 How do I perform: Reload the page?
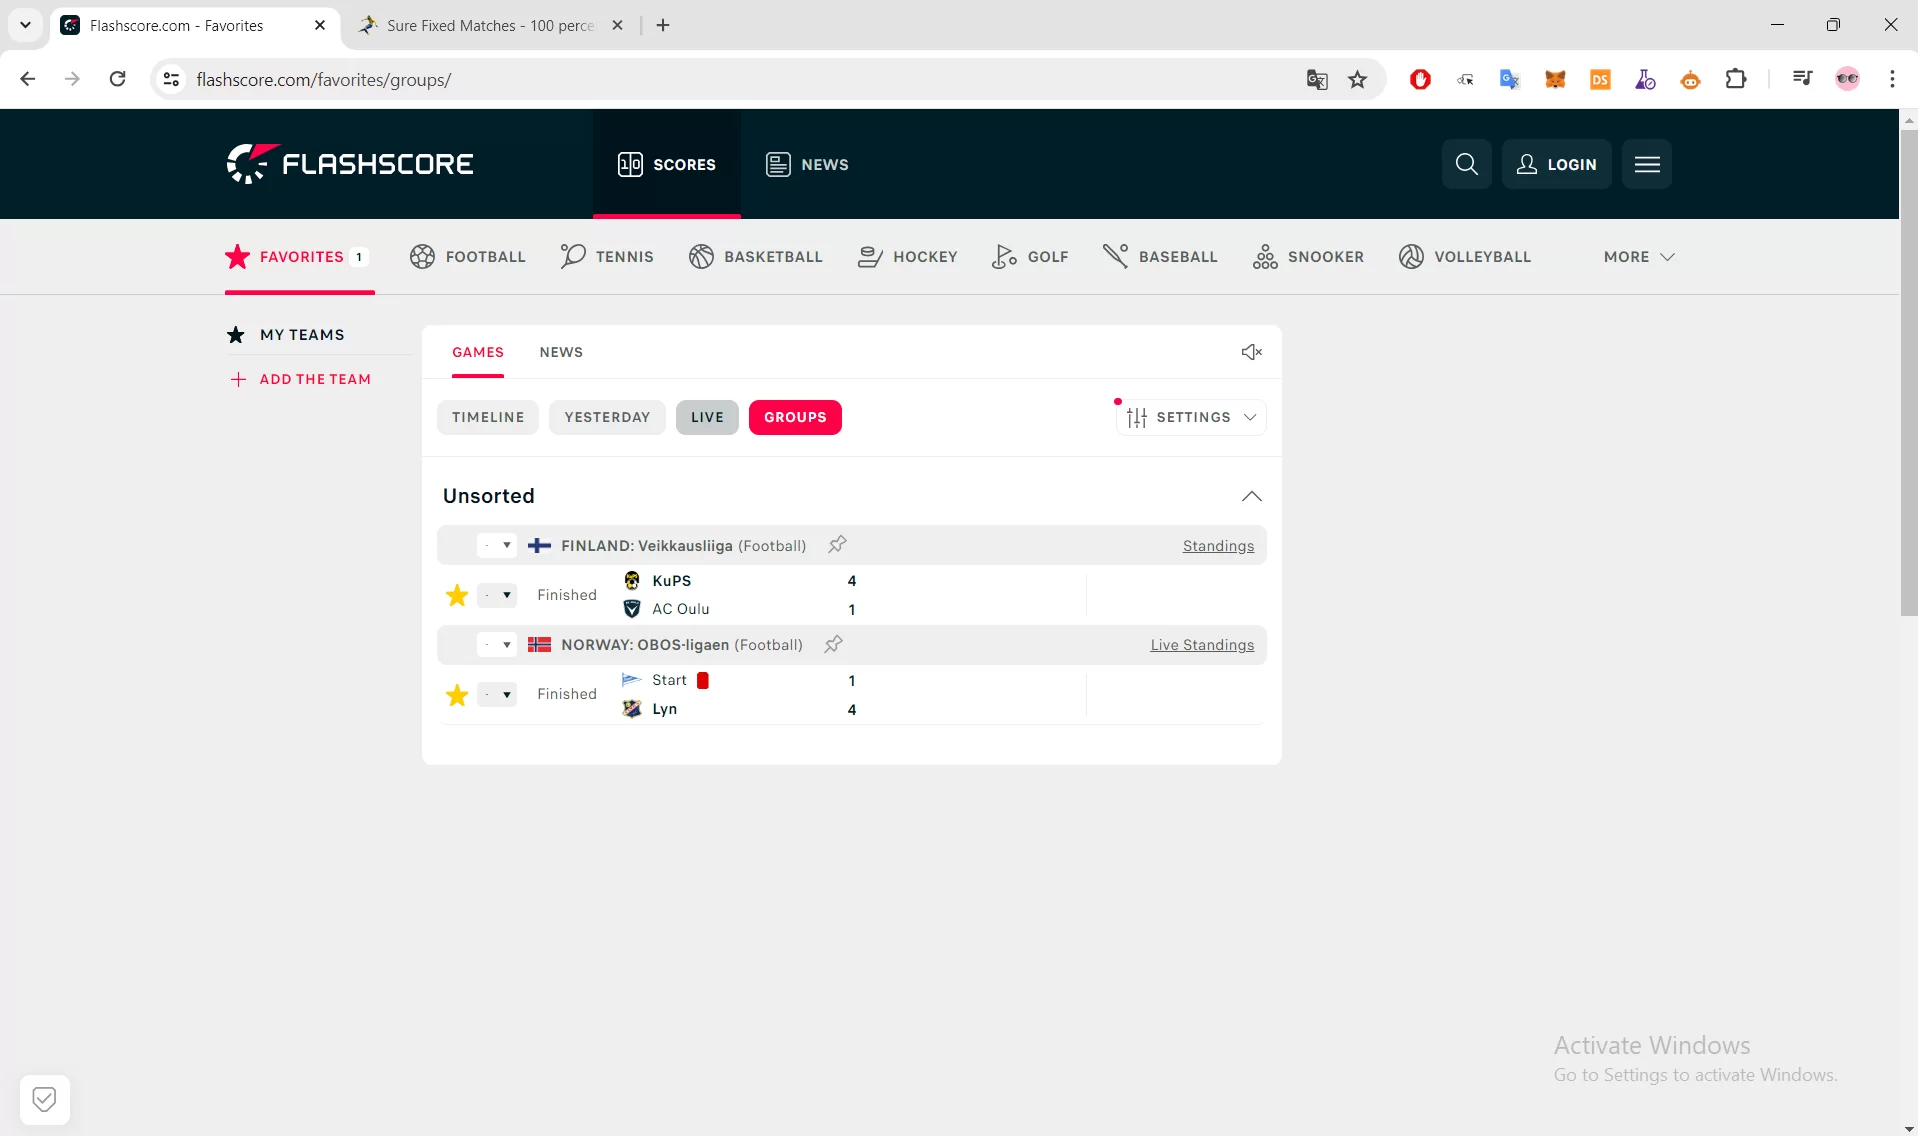[117, 79]
